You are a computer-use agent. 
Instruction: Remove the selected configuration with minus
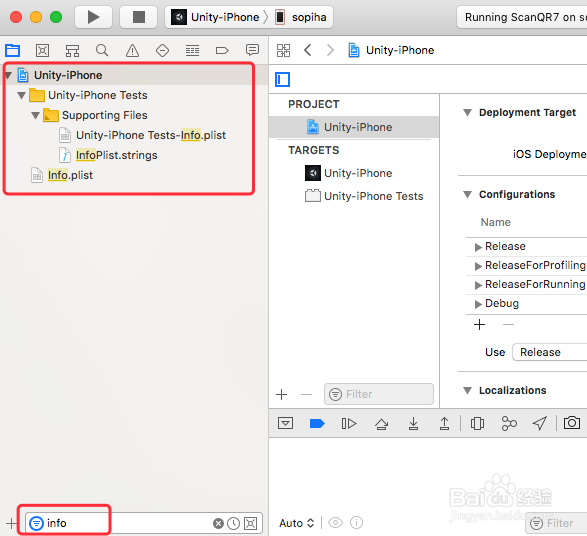(x=508, y=324)
